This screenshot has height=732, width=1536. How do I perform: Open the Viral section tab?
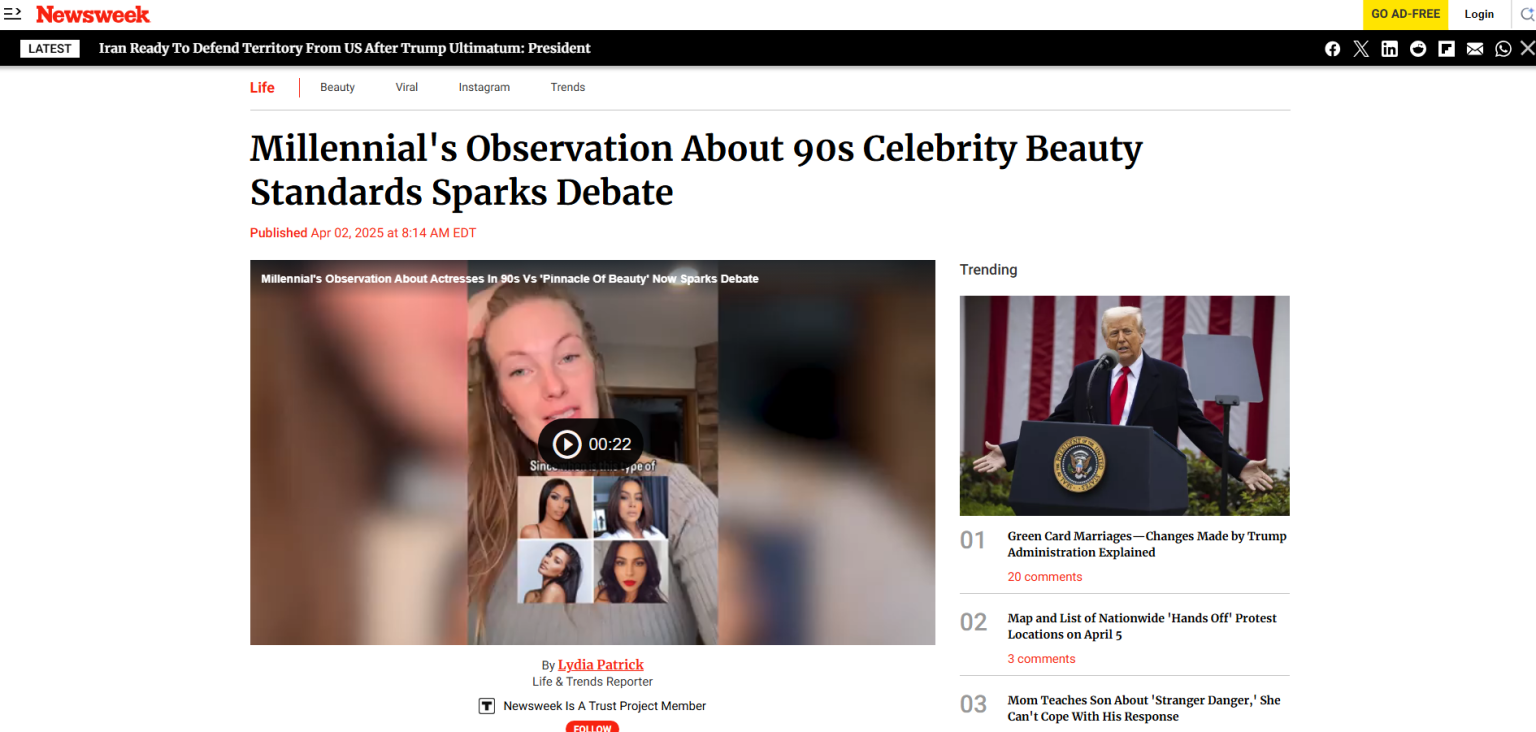[406, 88]
